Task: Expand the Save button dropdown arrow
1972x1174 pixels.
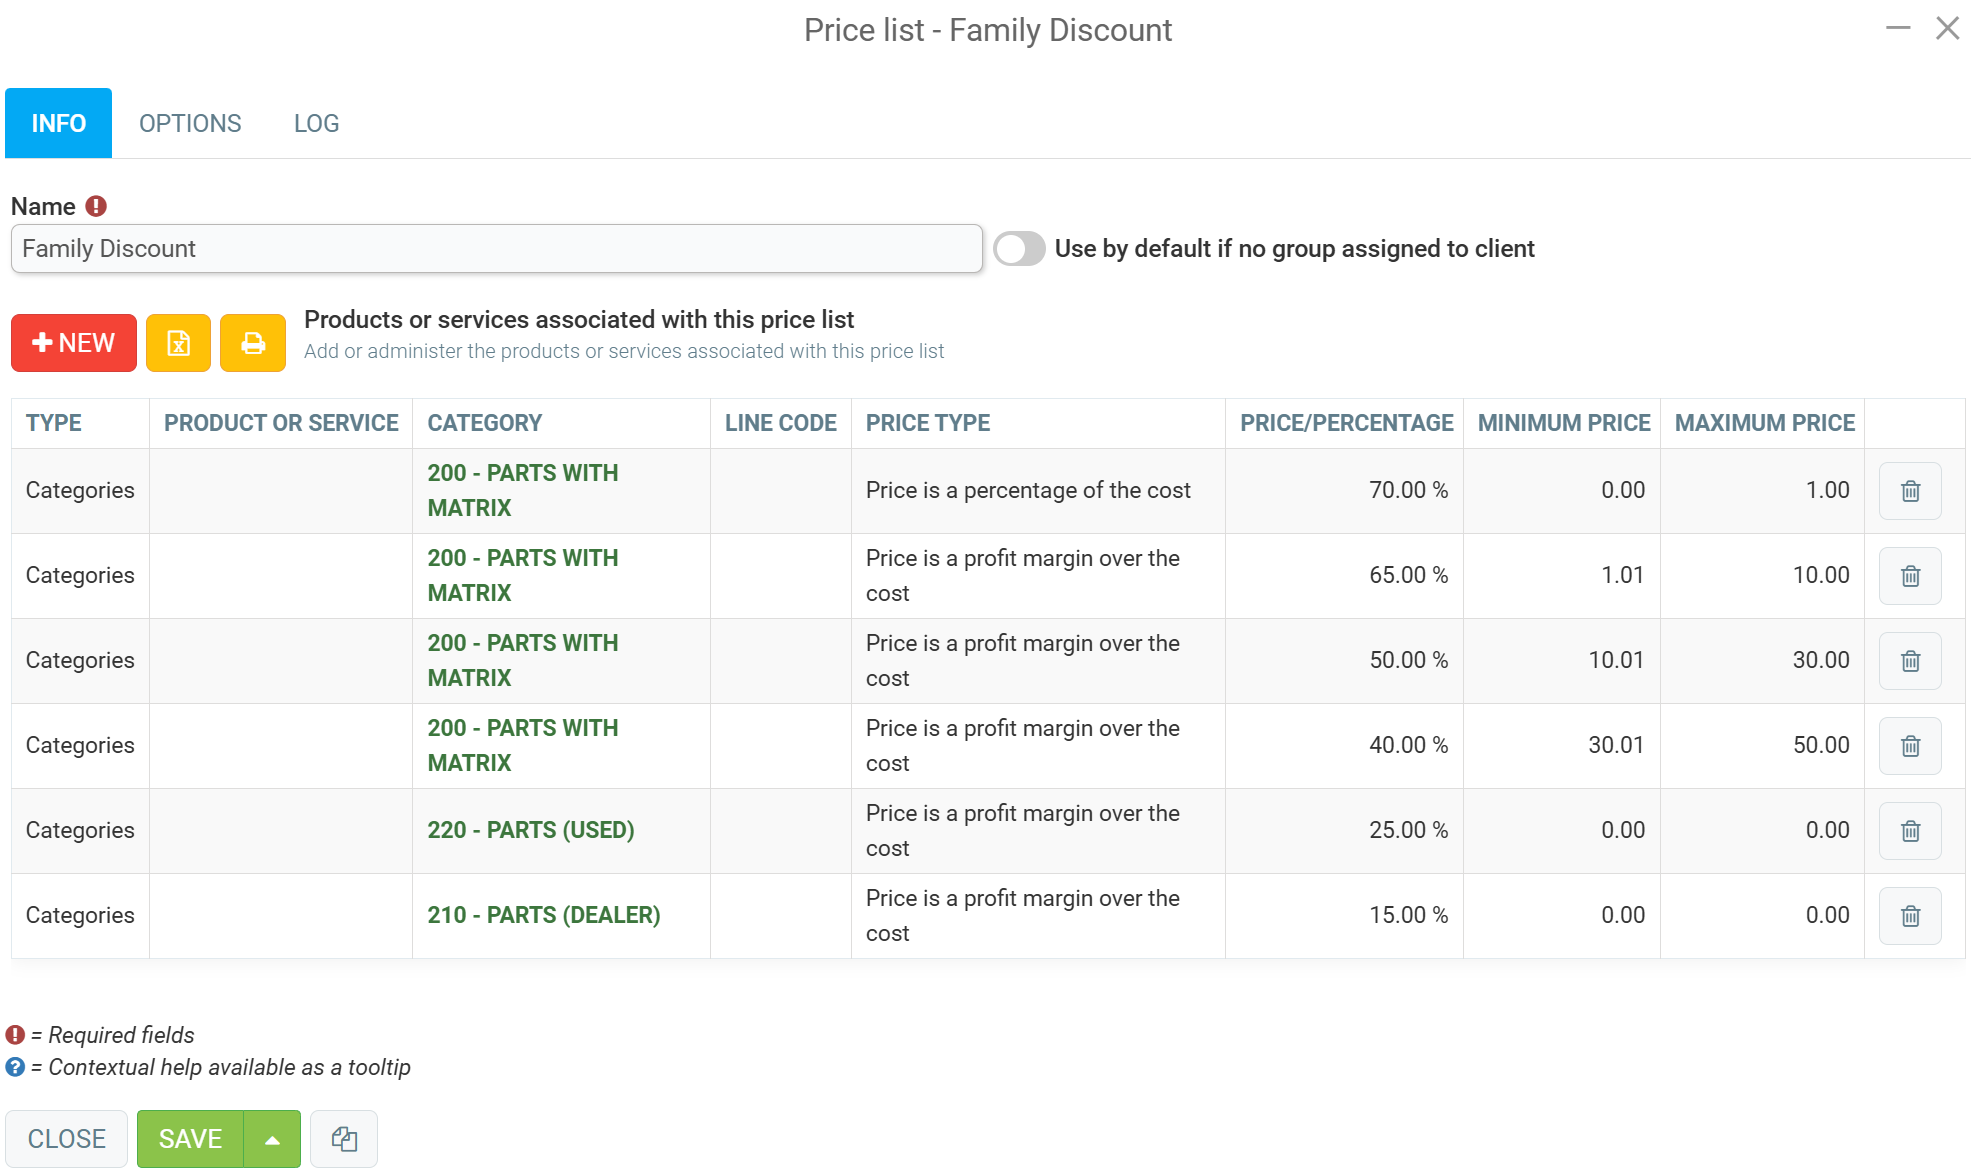Action: 272,1139
